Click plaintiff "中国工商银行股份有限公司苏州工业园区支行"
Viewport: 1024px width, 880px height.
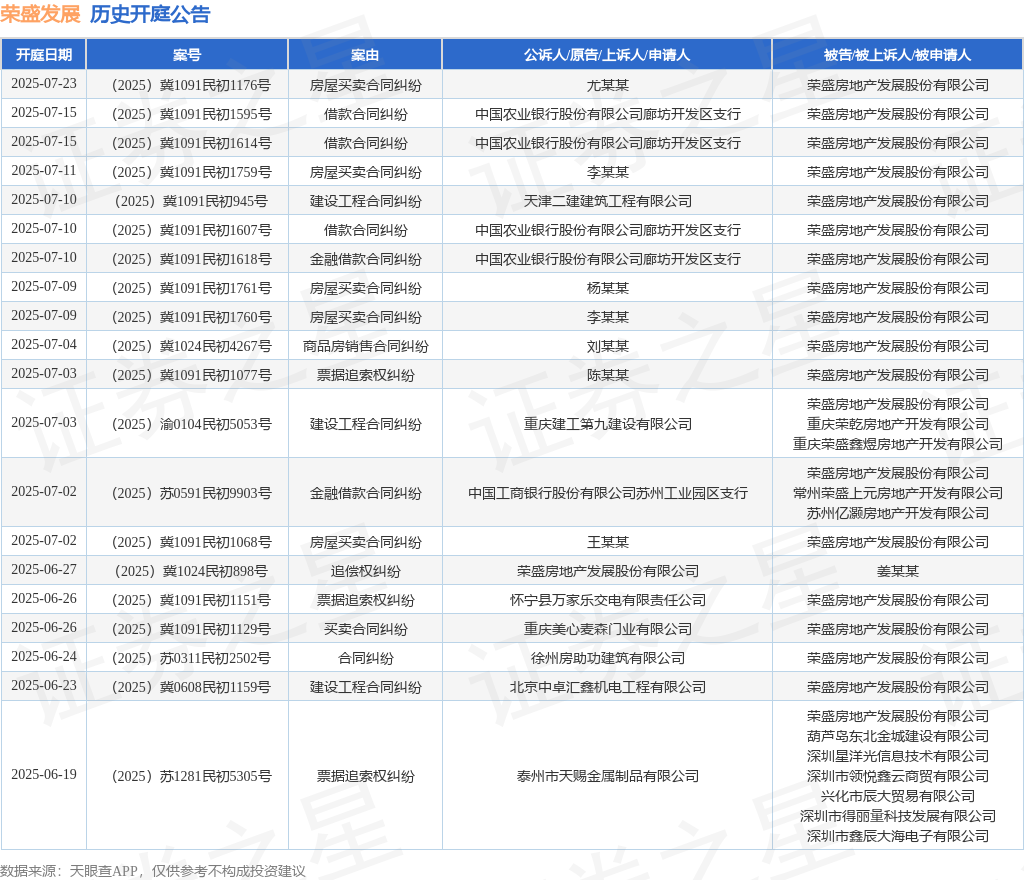click(607, 493)
